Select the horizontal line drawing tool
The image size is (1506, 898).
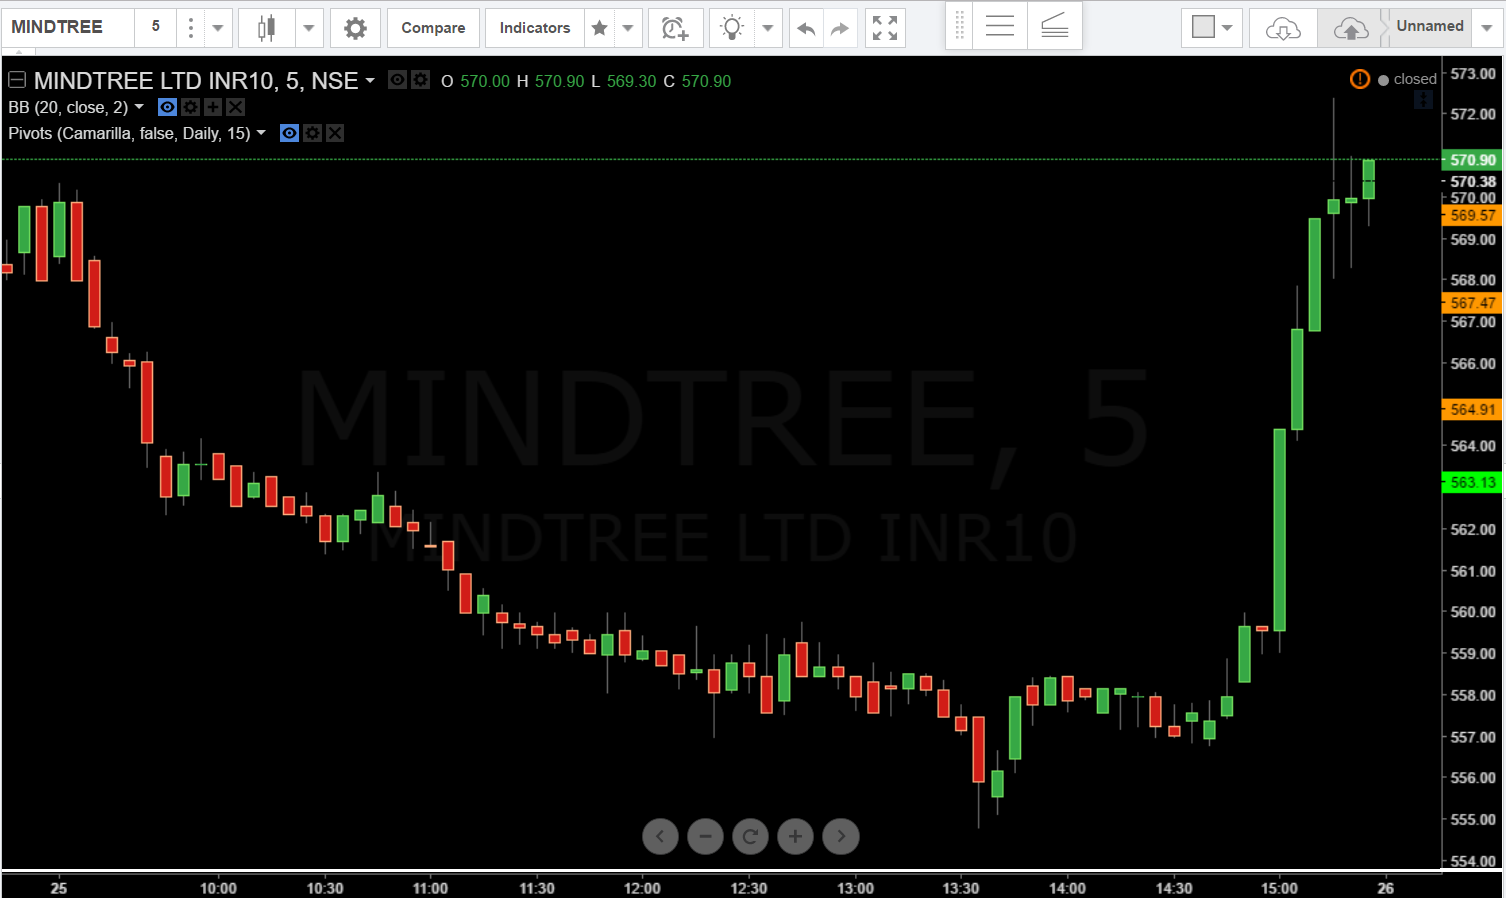(1000, 26)
